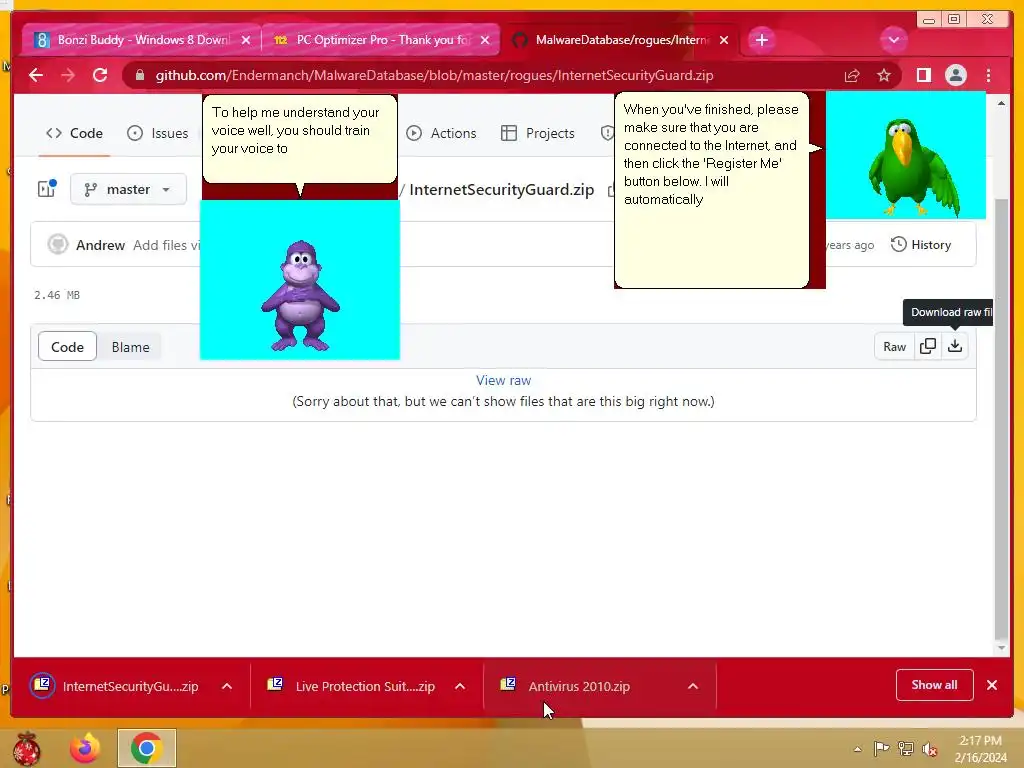Open the ornament start button
The image size is (1024, 768).
[27, 748]
